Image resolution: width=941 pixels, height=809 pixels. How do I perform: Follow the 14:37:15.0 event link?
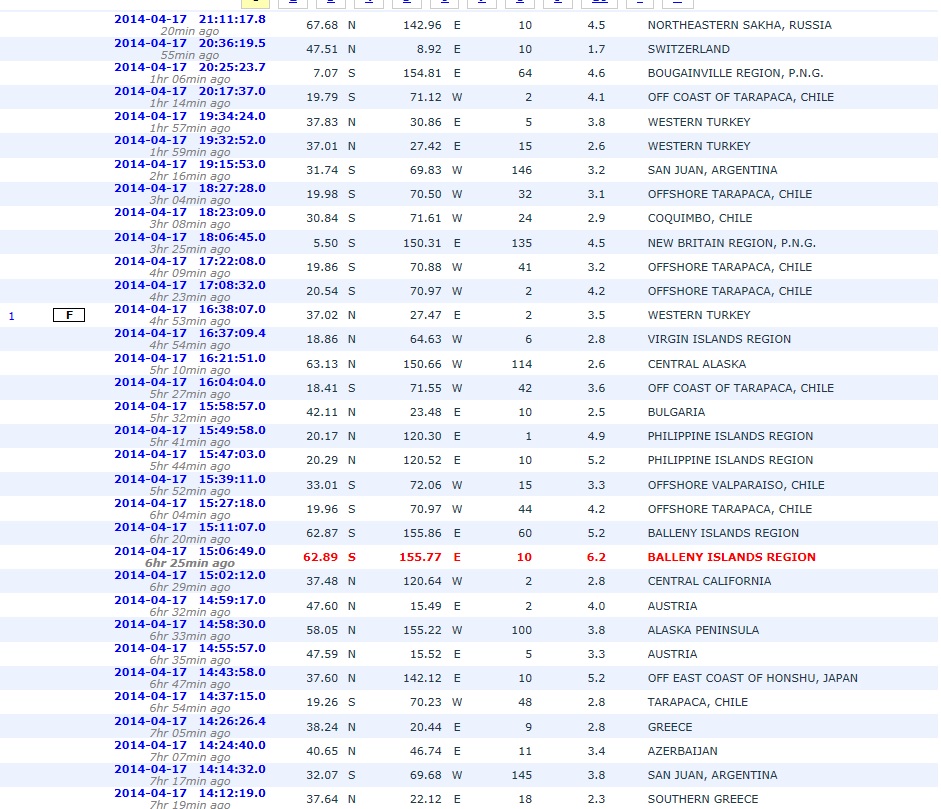click(x=190, y=697)
